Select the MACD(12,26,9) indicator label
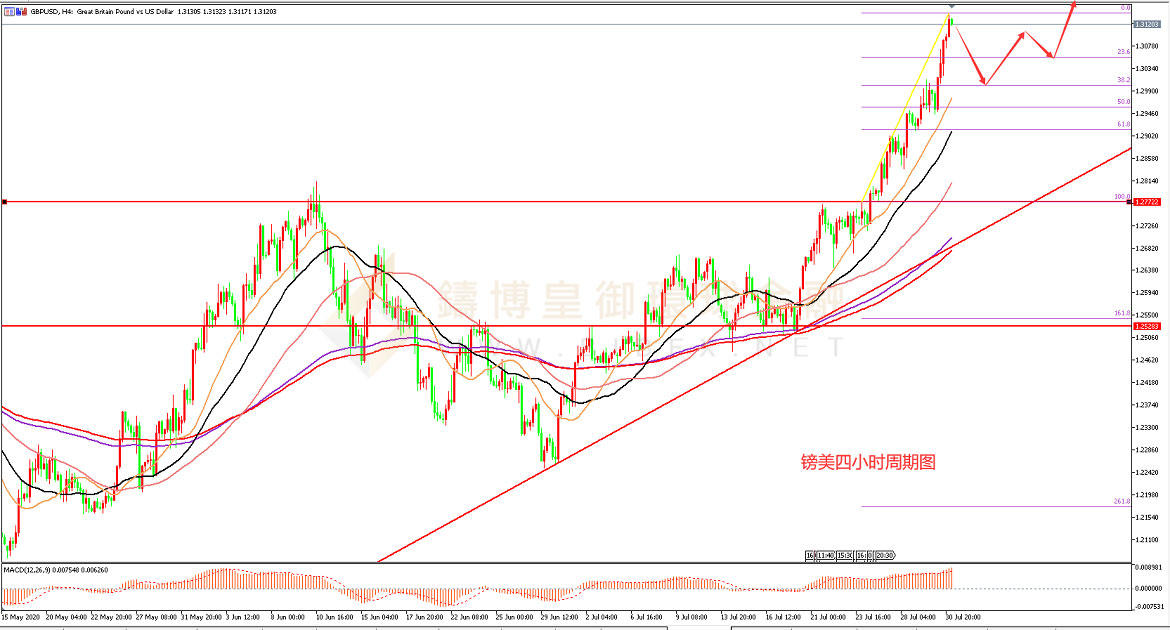This screenshot has height=630, width=1170. tap(32, 569)
